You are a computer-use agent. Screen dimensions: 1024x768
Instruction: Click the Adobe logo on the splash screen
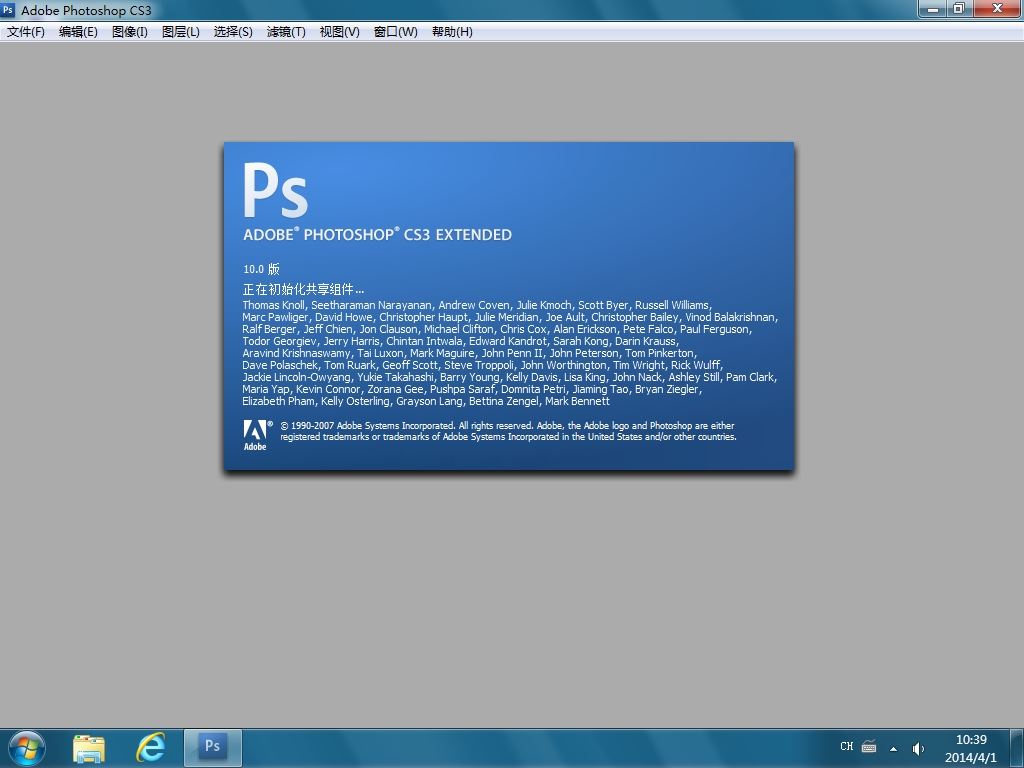[256, 436]
